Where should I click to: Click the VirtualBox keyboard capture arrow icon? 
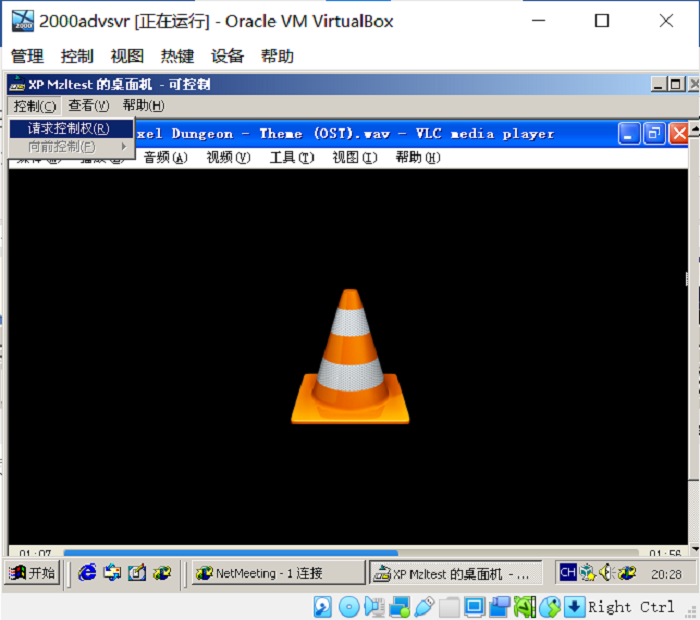[574, 607]
